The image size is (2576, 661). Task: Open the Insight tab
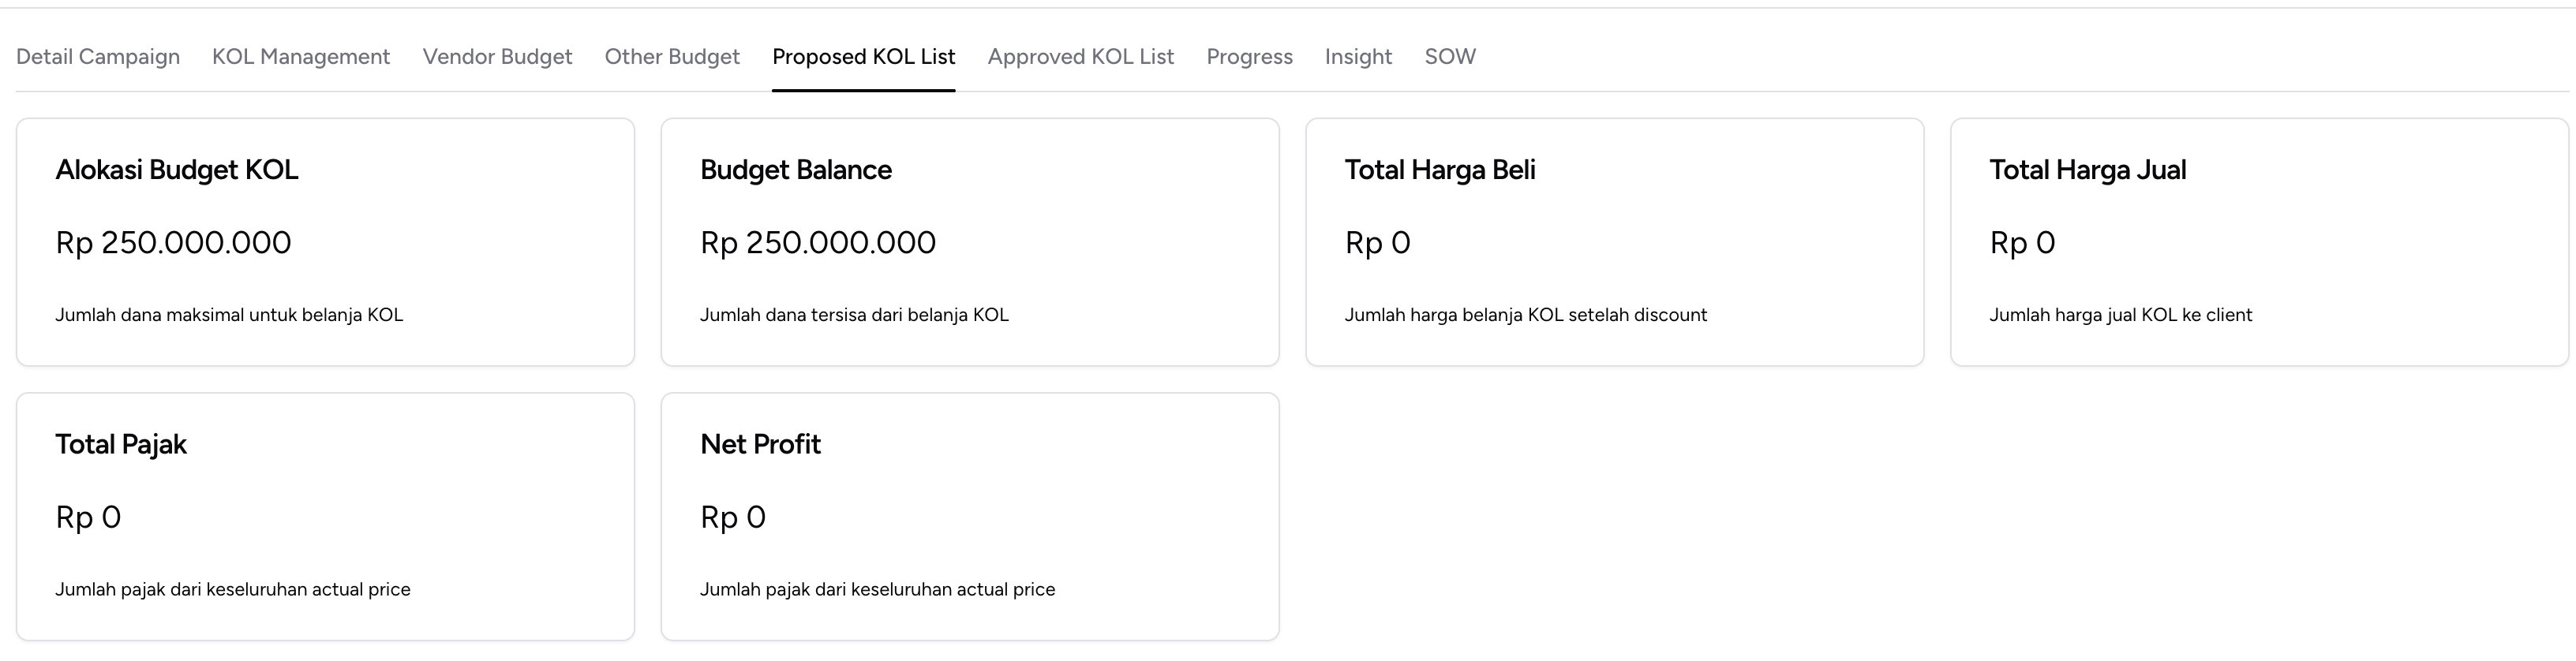pyautogui.click(x=1358, y=57)
